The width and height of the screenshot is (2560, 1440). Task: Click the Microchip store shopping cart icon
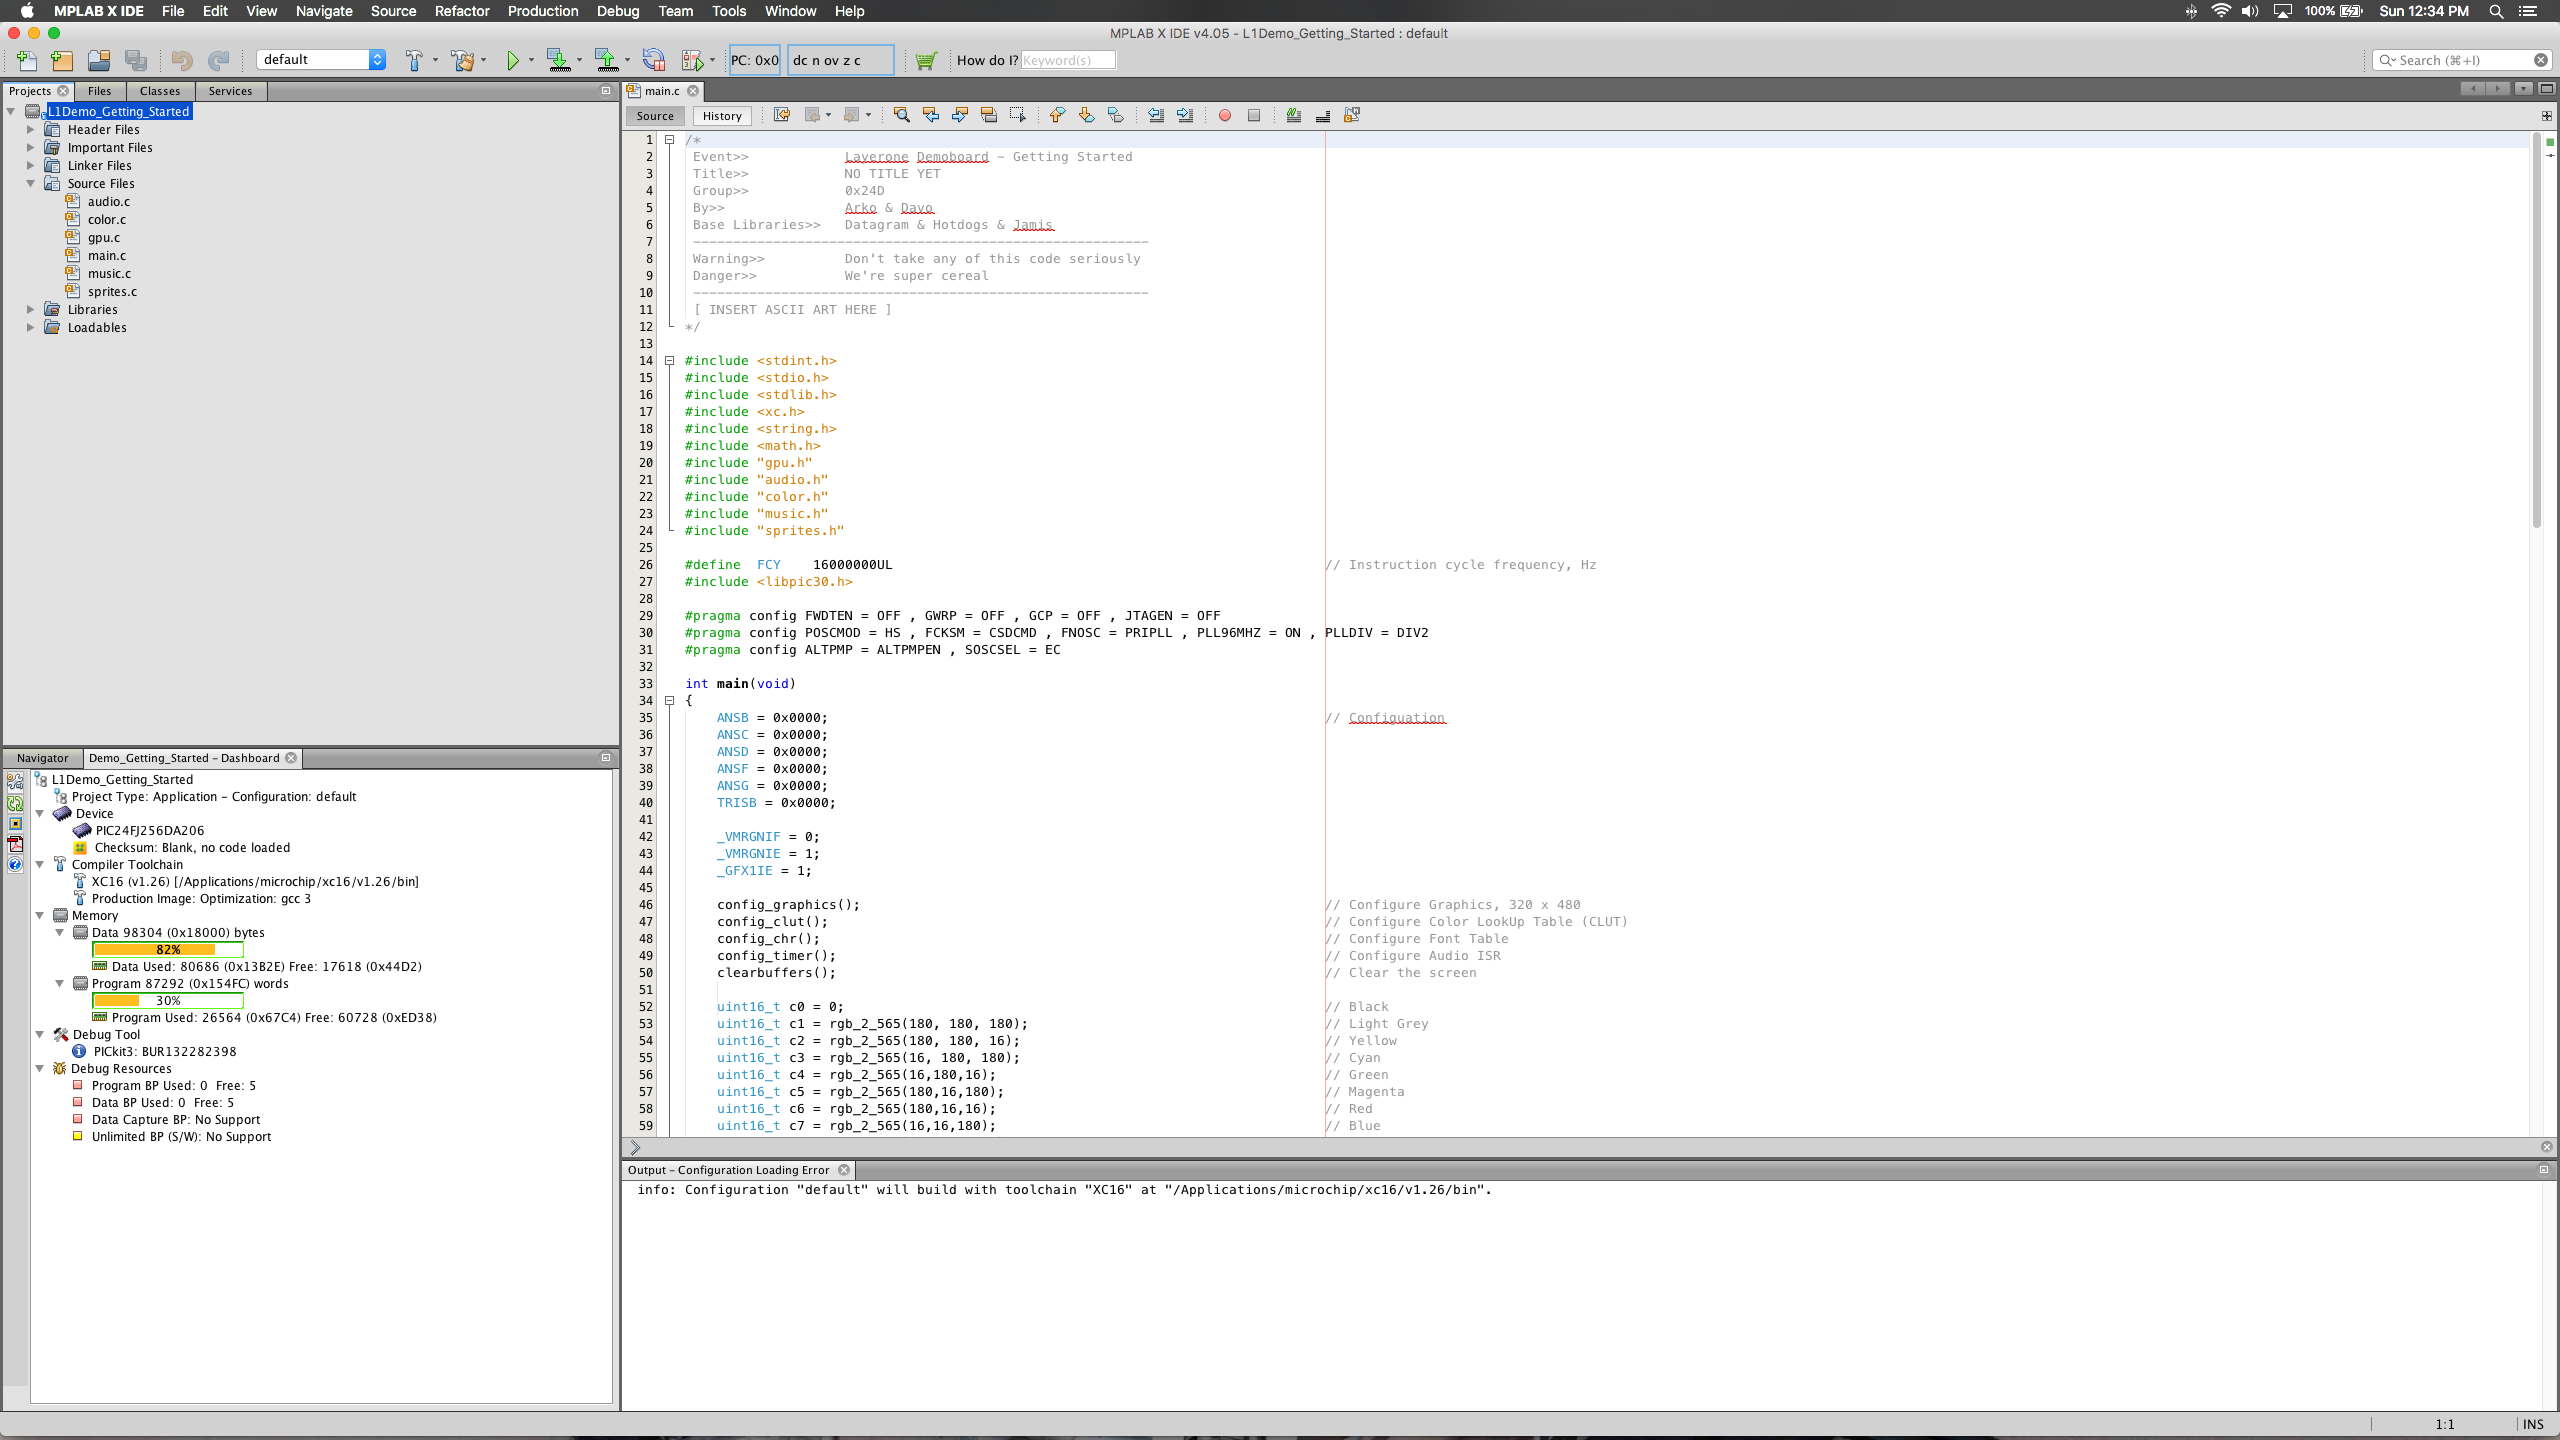pos(926,61)
